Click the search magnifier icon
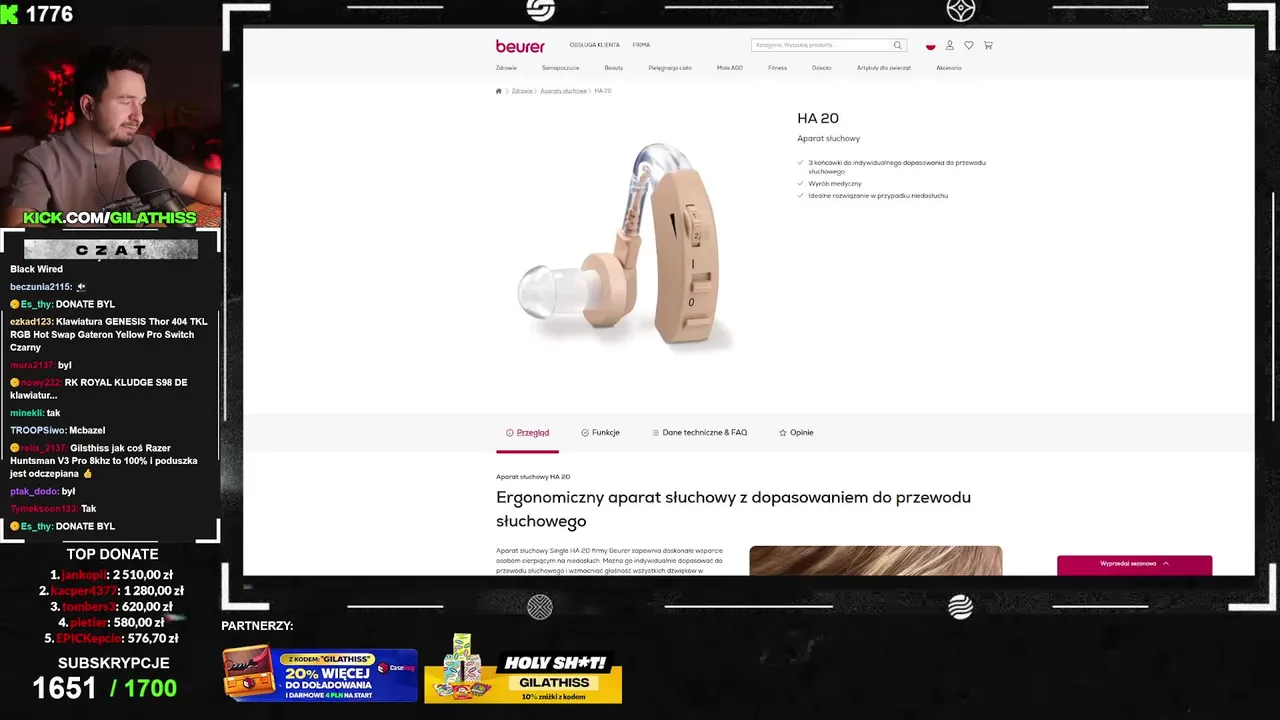 (x=898, y=45)
